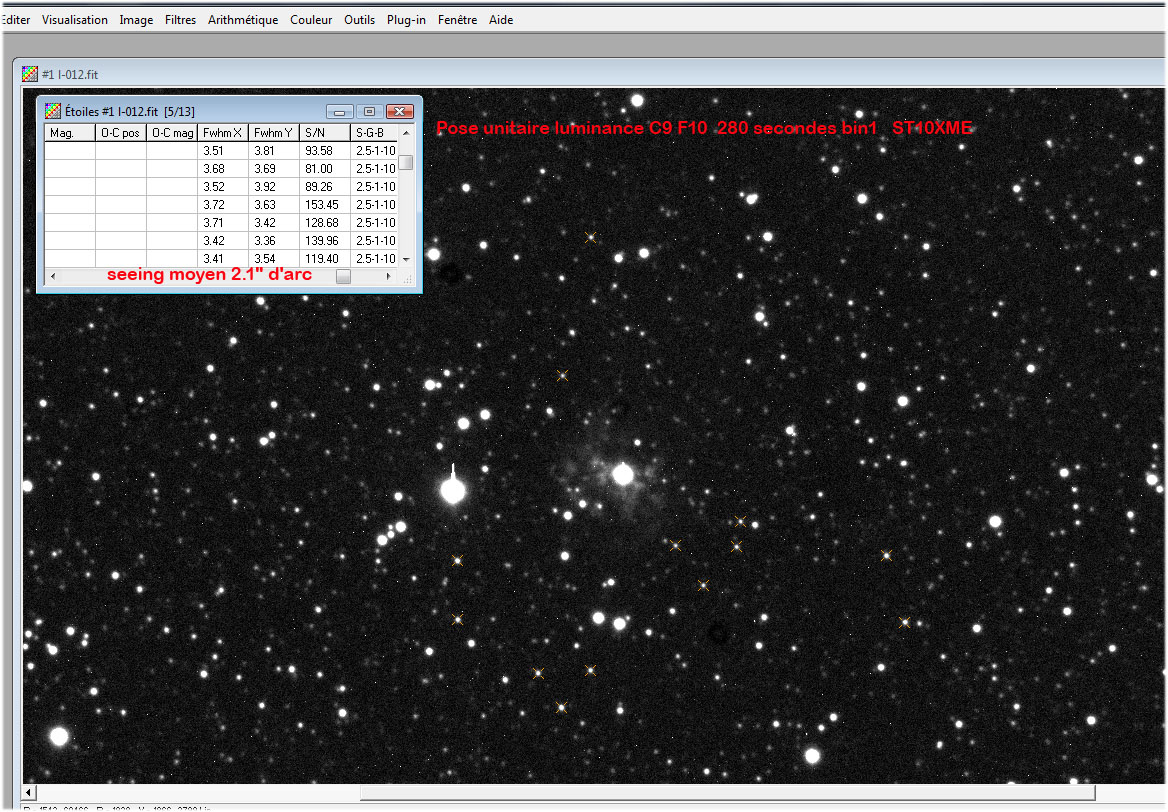
Task: Sort by the Mag. column header
Action: pyautogui.click(x=70, y=133)
